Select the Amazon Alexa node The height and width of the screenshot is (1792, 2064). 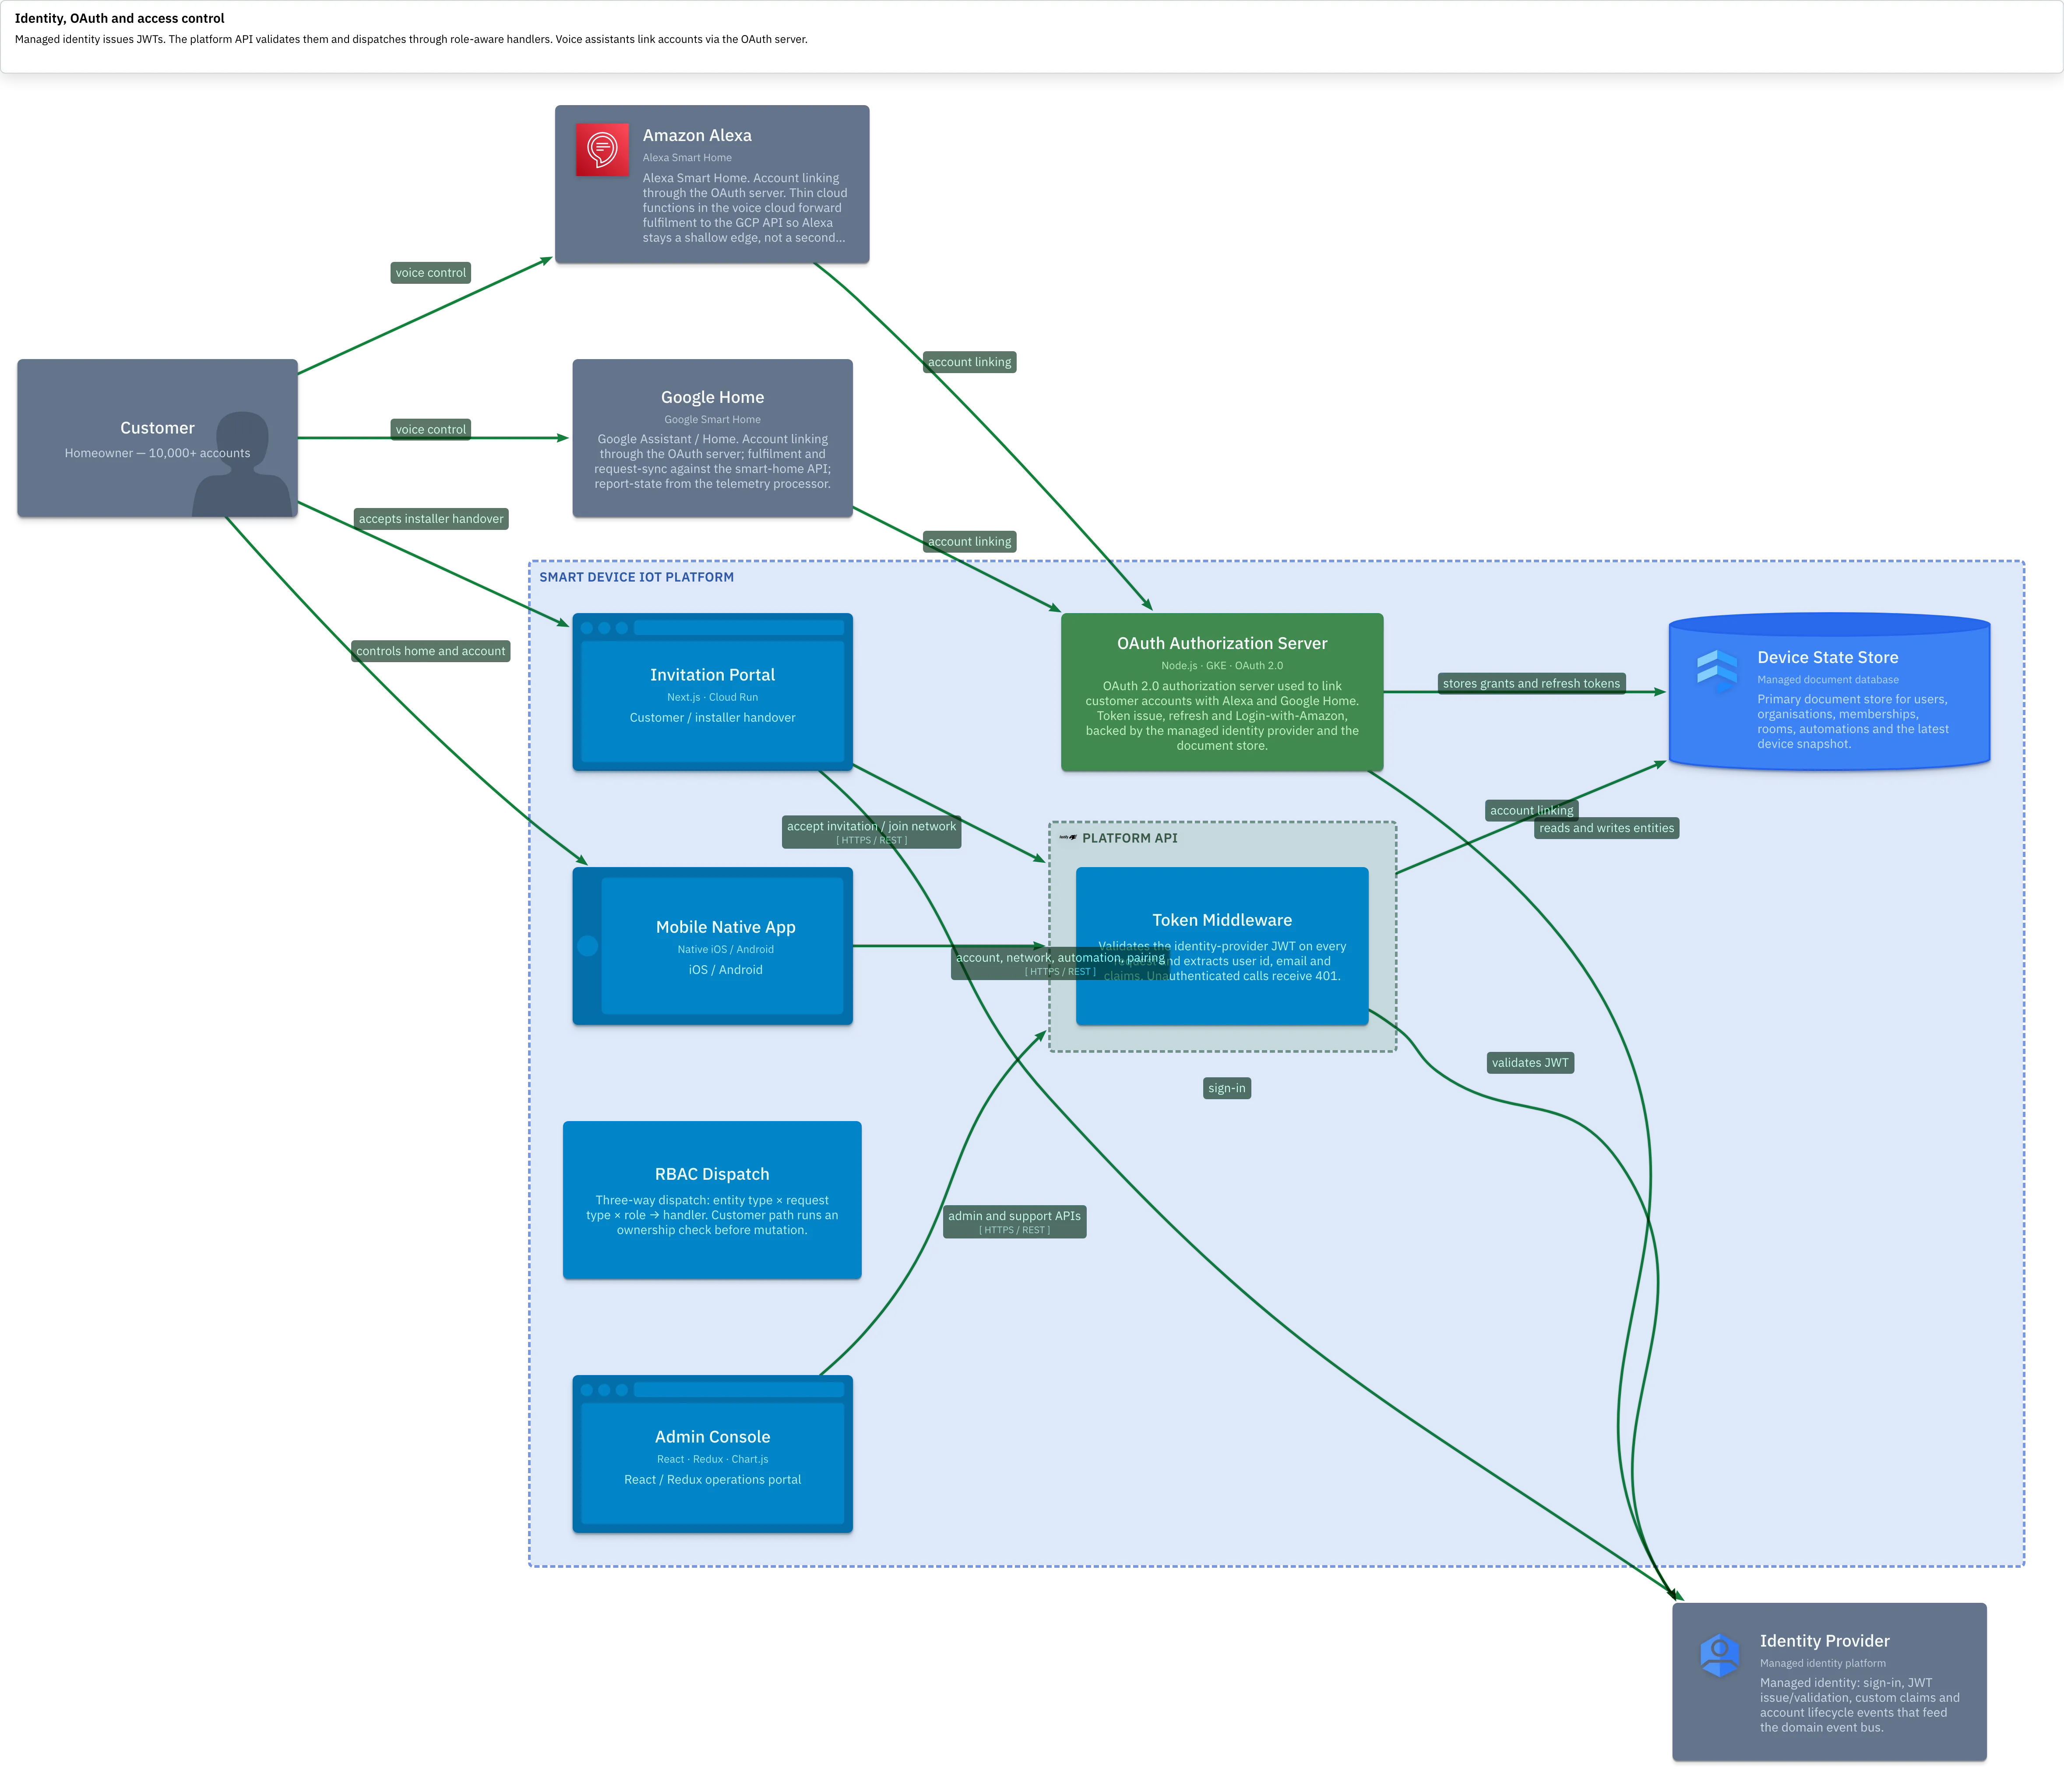712,184
